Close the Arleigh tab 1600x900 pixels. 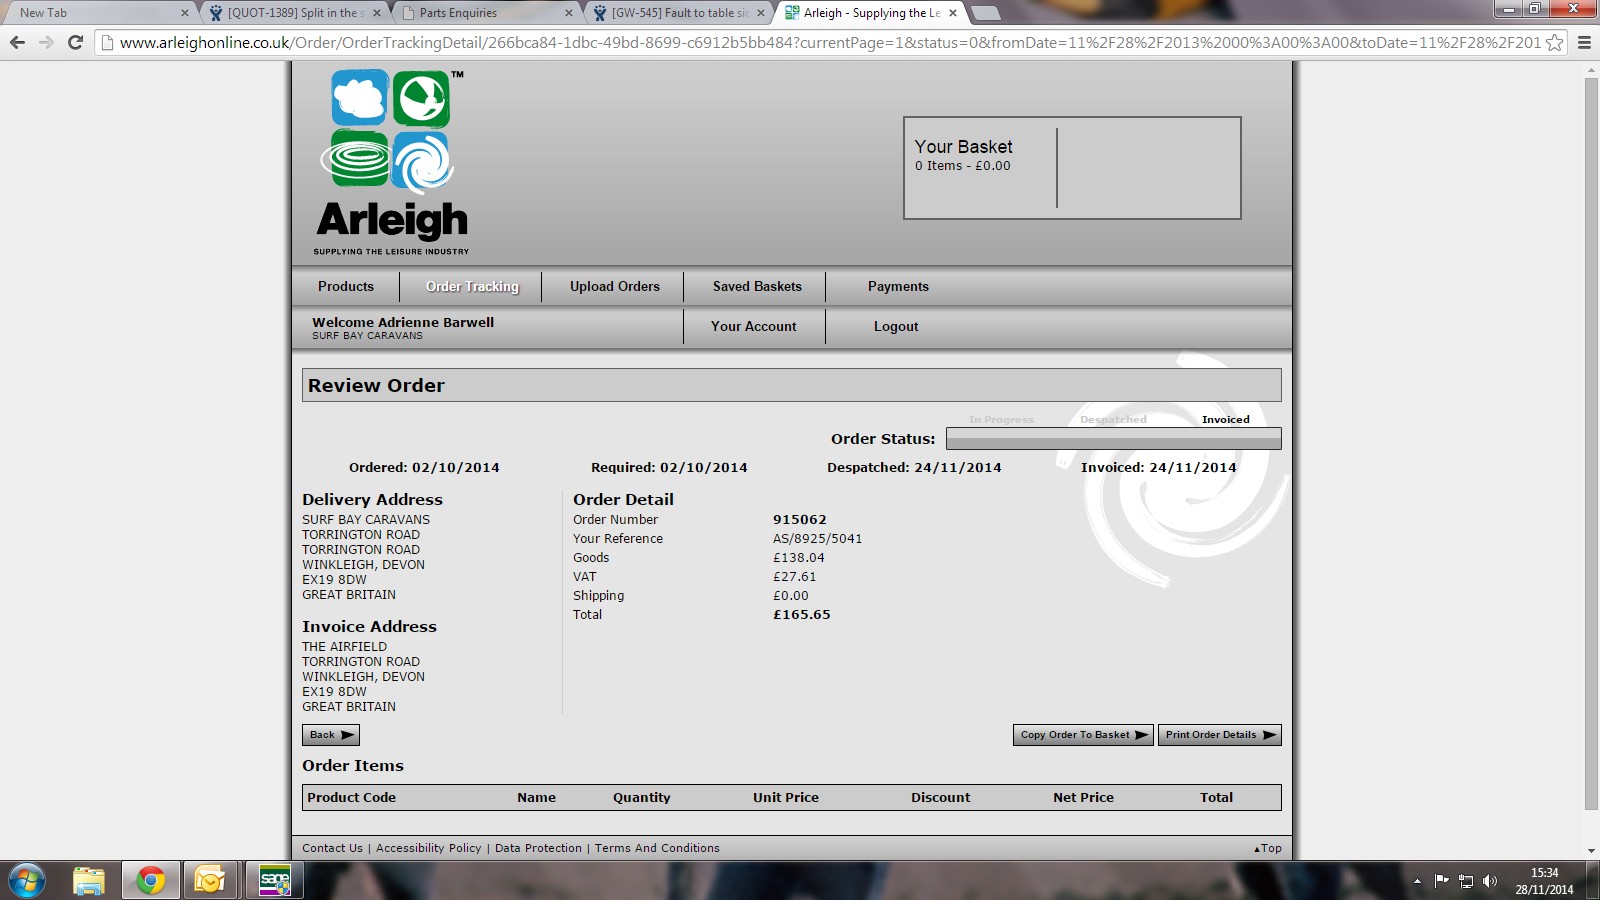953,13
